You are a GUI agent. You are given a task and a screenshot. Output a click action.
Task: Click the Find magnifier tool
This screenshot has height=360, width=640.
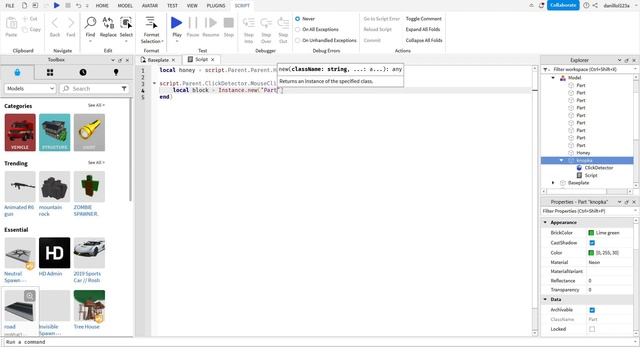(90, 23)
